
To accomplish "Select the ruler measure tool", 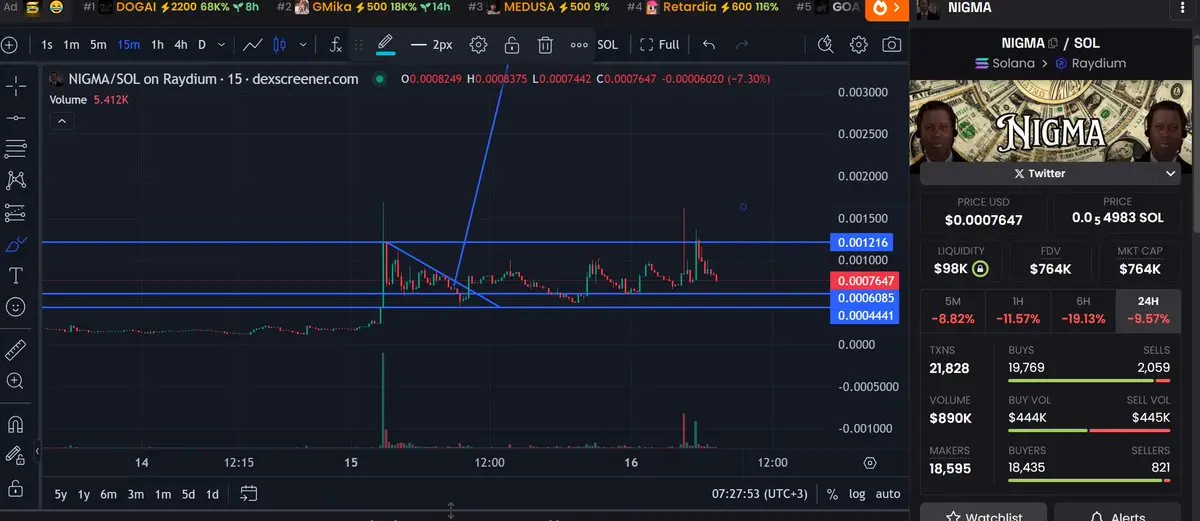I will 16,349.
